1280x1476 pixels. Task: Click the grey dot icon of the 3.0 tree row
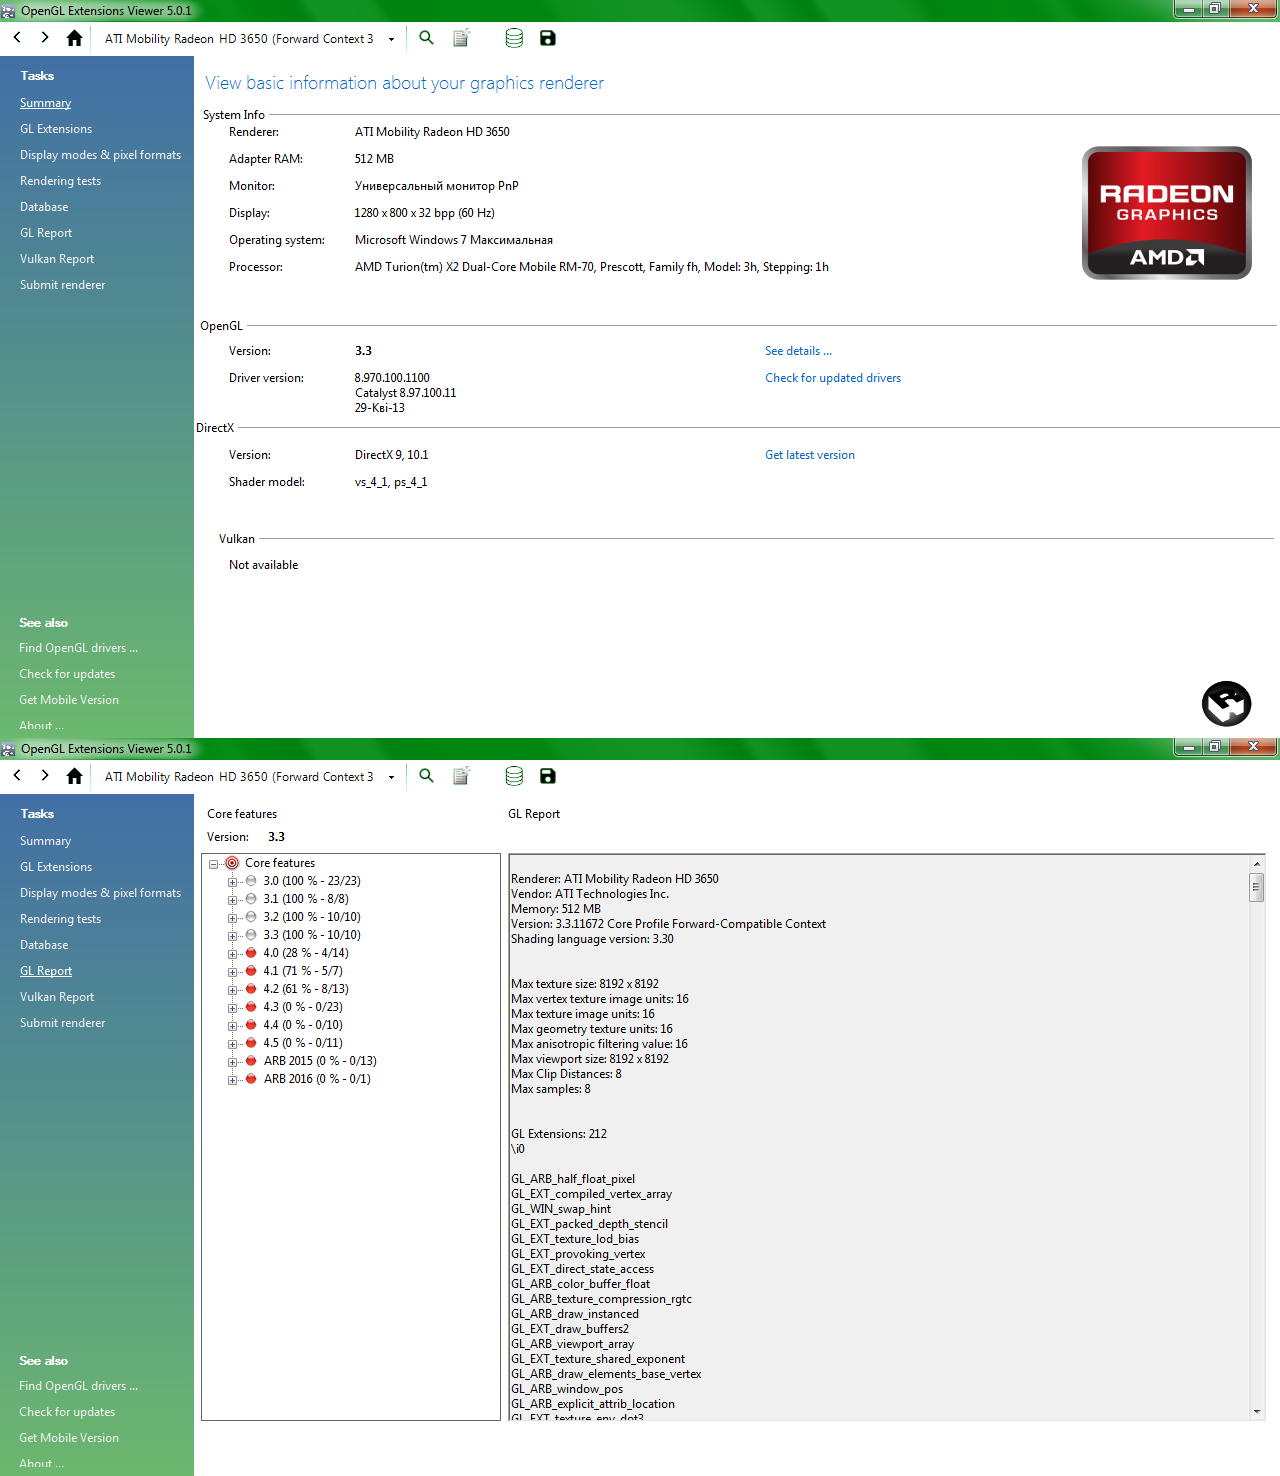pyautogui.click(x=251, y=881)
